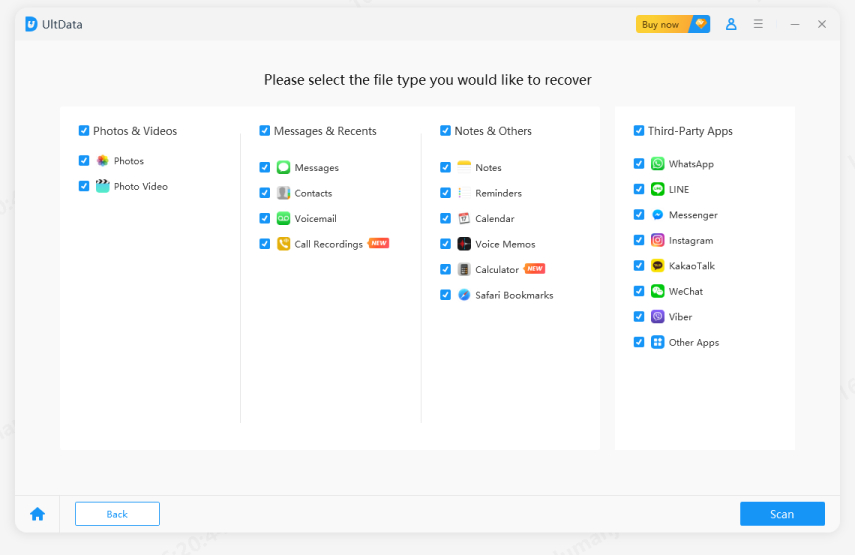The height and width of the screenshot is (555, 855).
Task: Toggle the Instagram checkbox
Action: pos(639,240)
